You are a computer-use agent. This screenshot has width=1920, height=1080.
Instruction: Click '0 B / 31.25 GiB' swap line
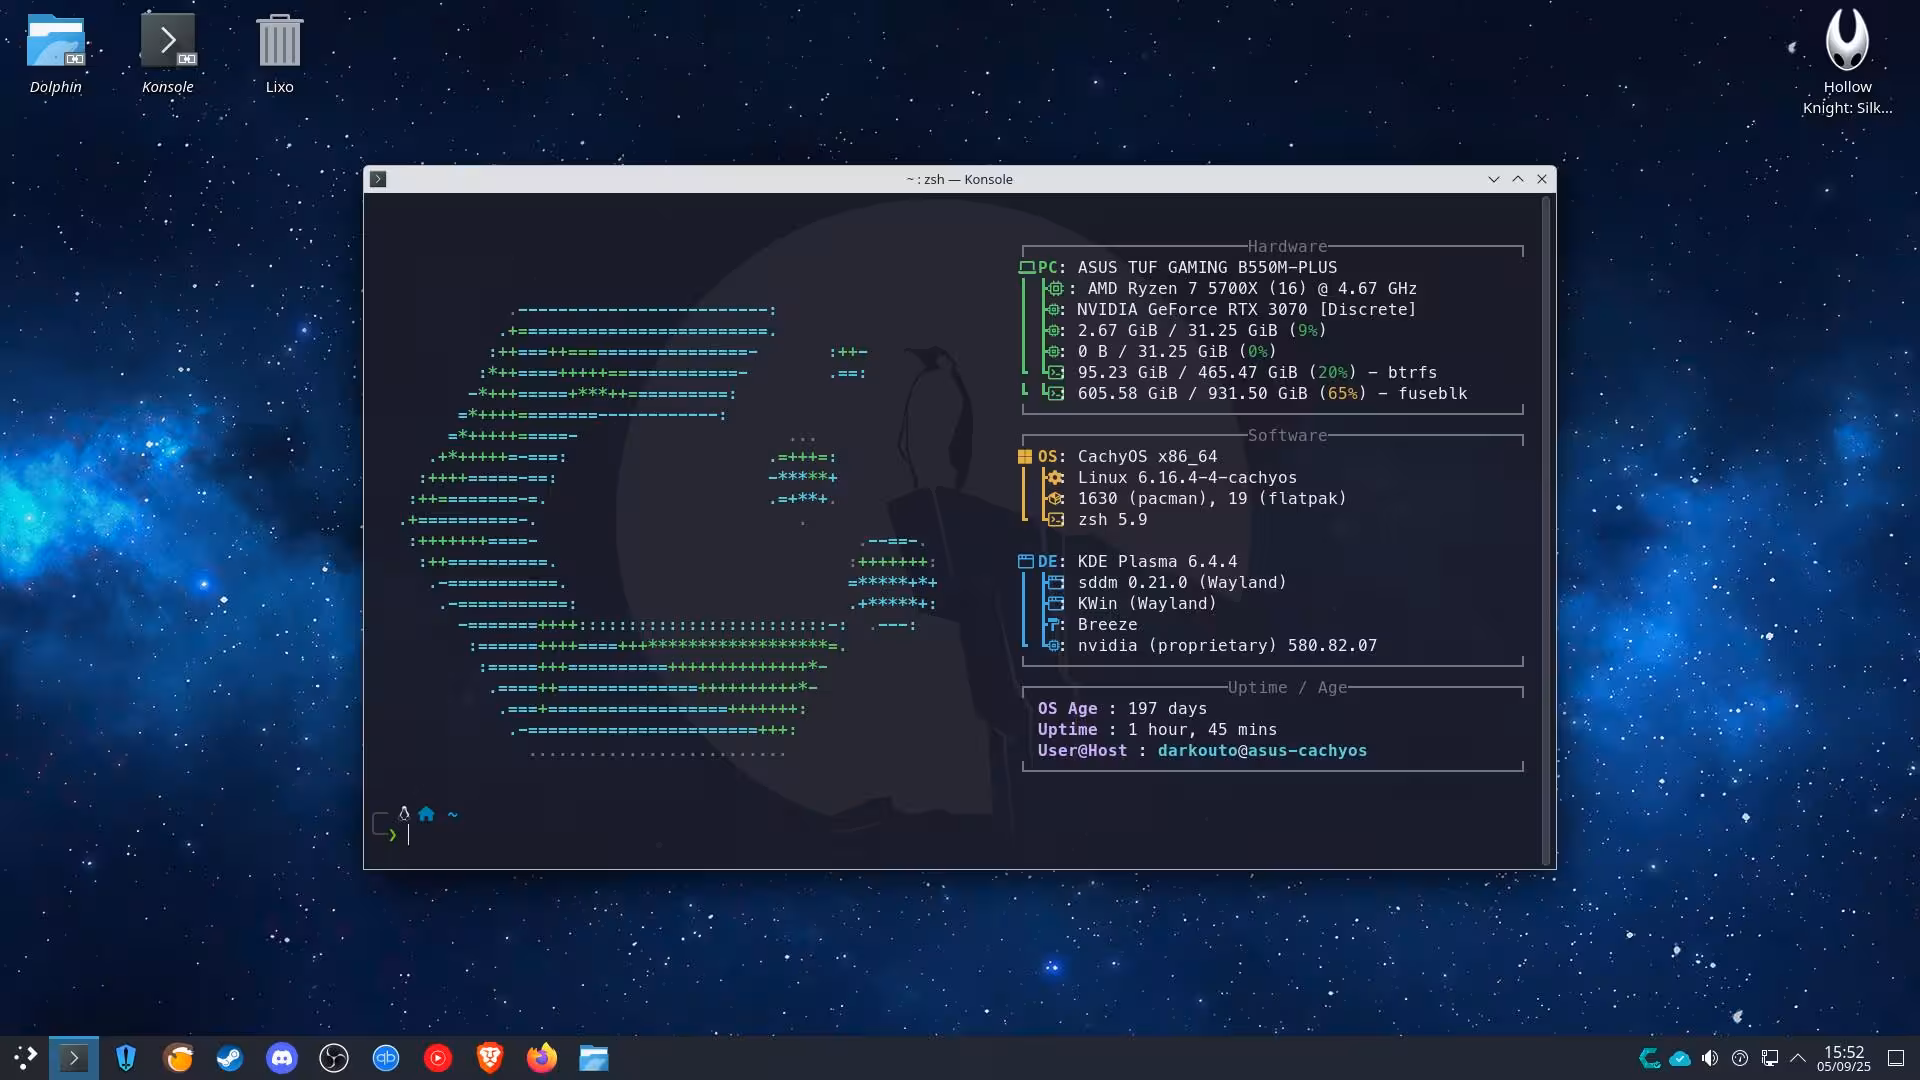point(1177,351)
